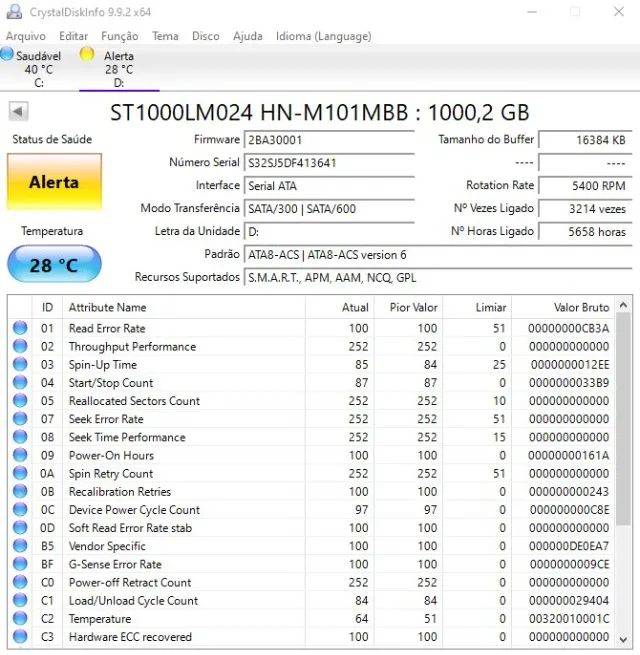Click raw value 00320010001C of Temperature
640x655 pixels.
pos(569,619)
